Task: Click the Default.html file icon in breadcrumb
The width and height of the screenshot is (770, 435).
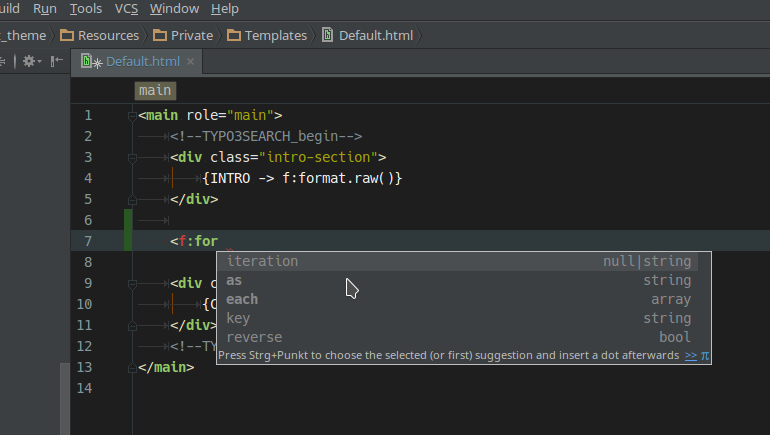Action: 327,35
